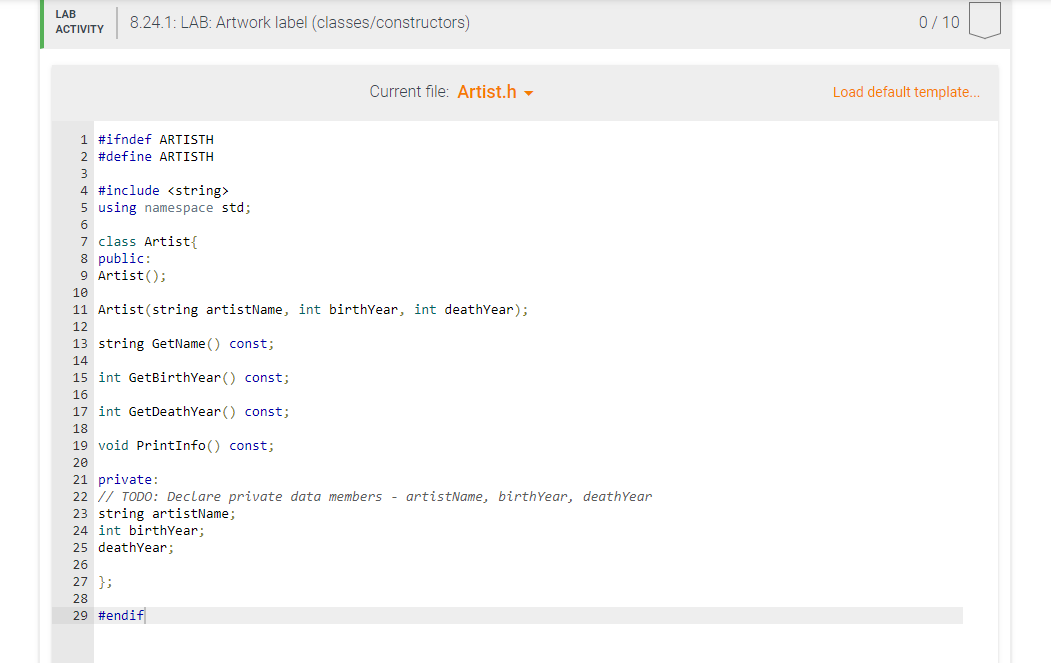This screenshot has width=1051, height=663.
Task: Click line number 11 in gutter
Action: click(80, 310)
